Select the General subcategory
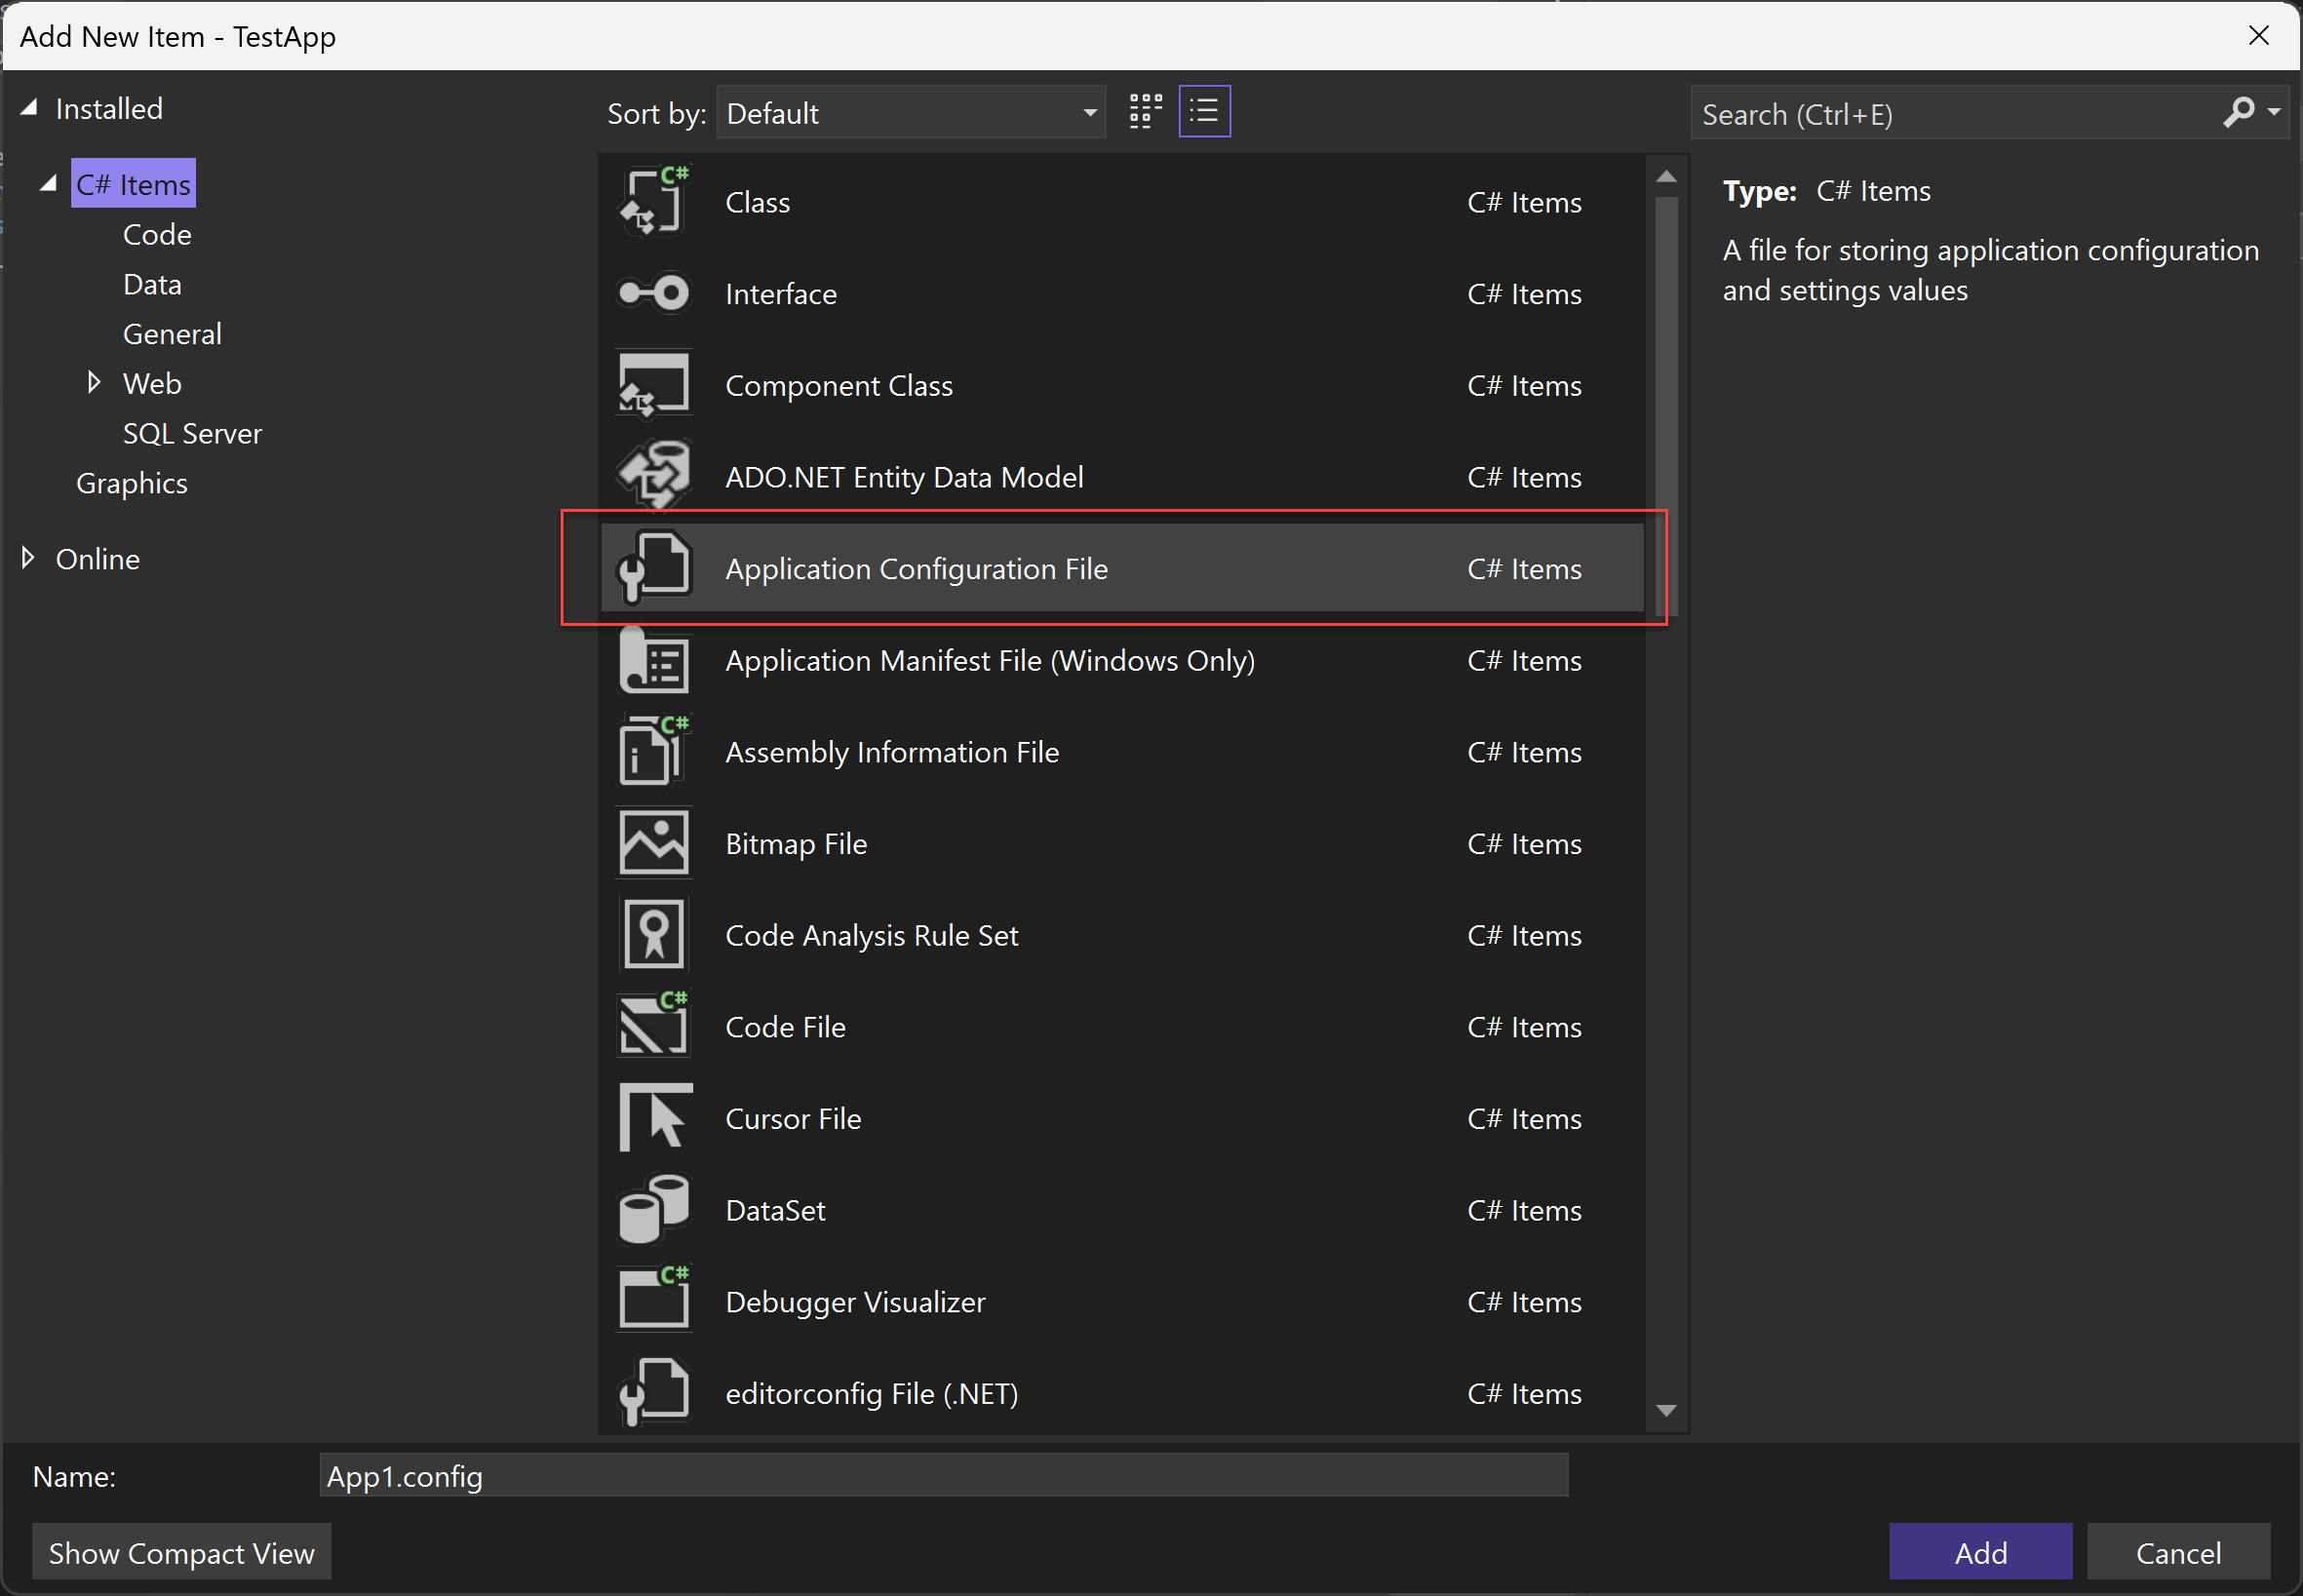 170,332
